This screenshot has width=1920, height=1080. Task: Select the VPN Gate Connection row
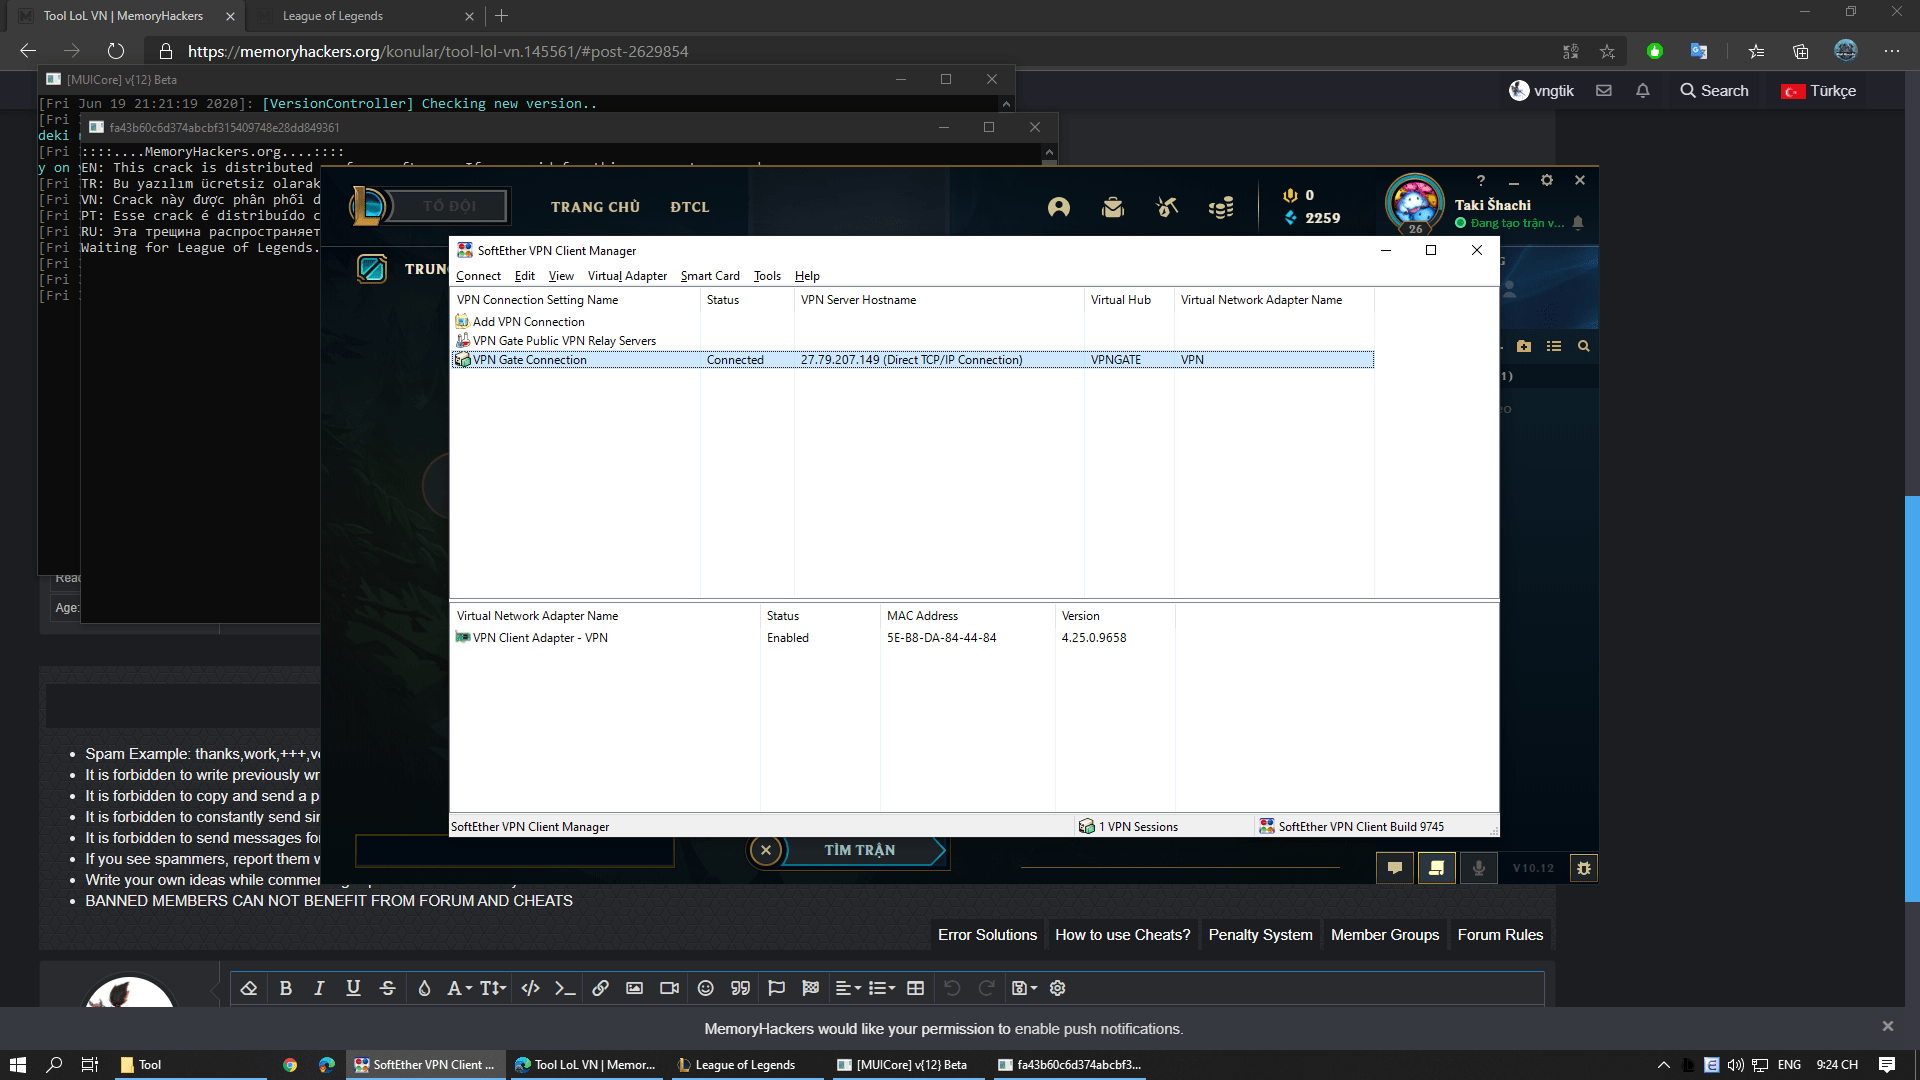pos(912,360)
